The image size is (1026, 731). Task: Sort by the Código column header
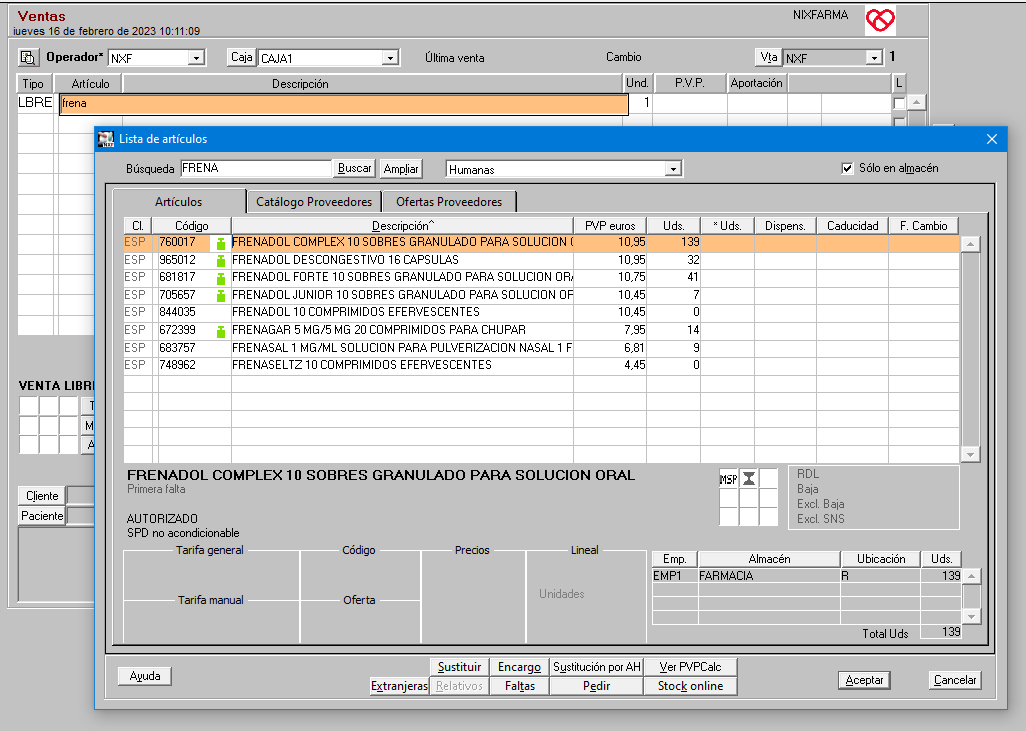[192, 226]
